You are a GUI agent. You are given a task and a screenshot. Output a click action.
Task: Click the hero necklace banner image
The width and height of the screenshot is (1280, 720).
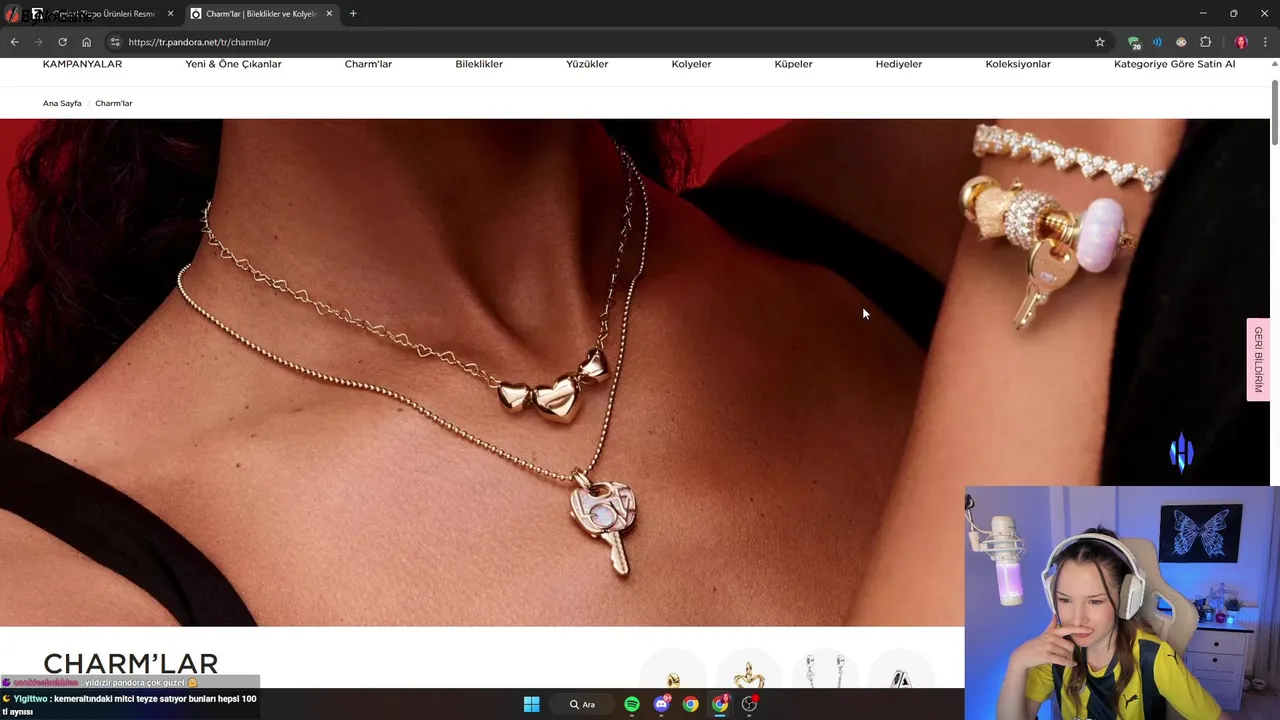[x=634, y=372]
